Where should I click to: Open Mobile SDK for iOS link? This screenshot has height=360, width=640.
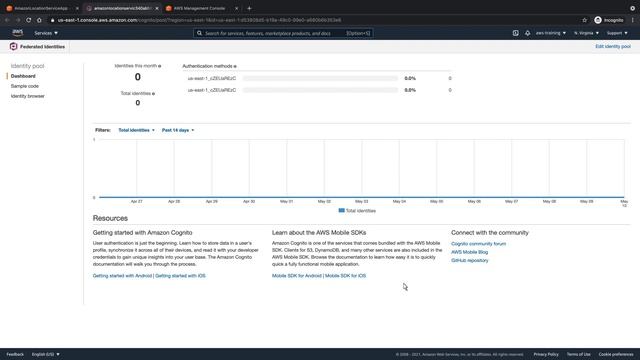point(346,276)
